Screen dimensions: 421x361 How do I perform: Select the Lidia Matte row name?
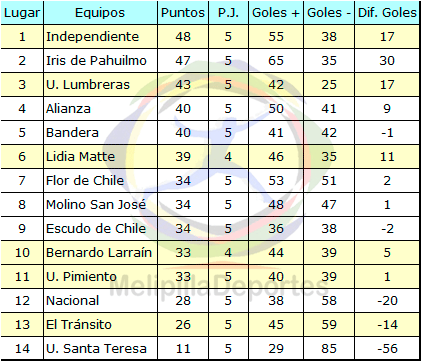pos(80,156)
